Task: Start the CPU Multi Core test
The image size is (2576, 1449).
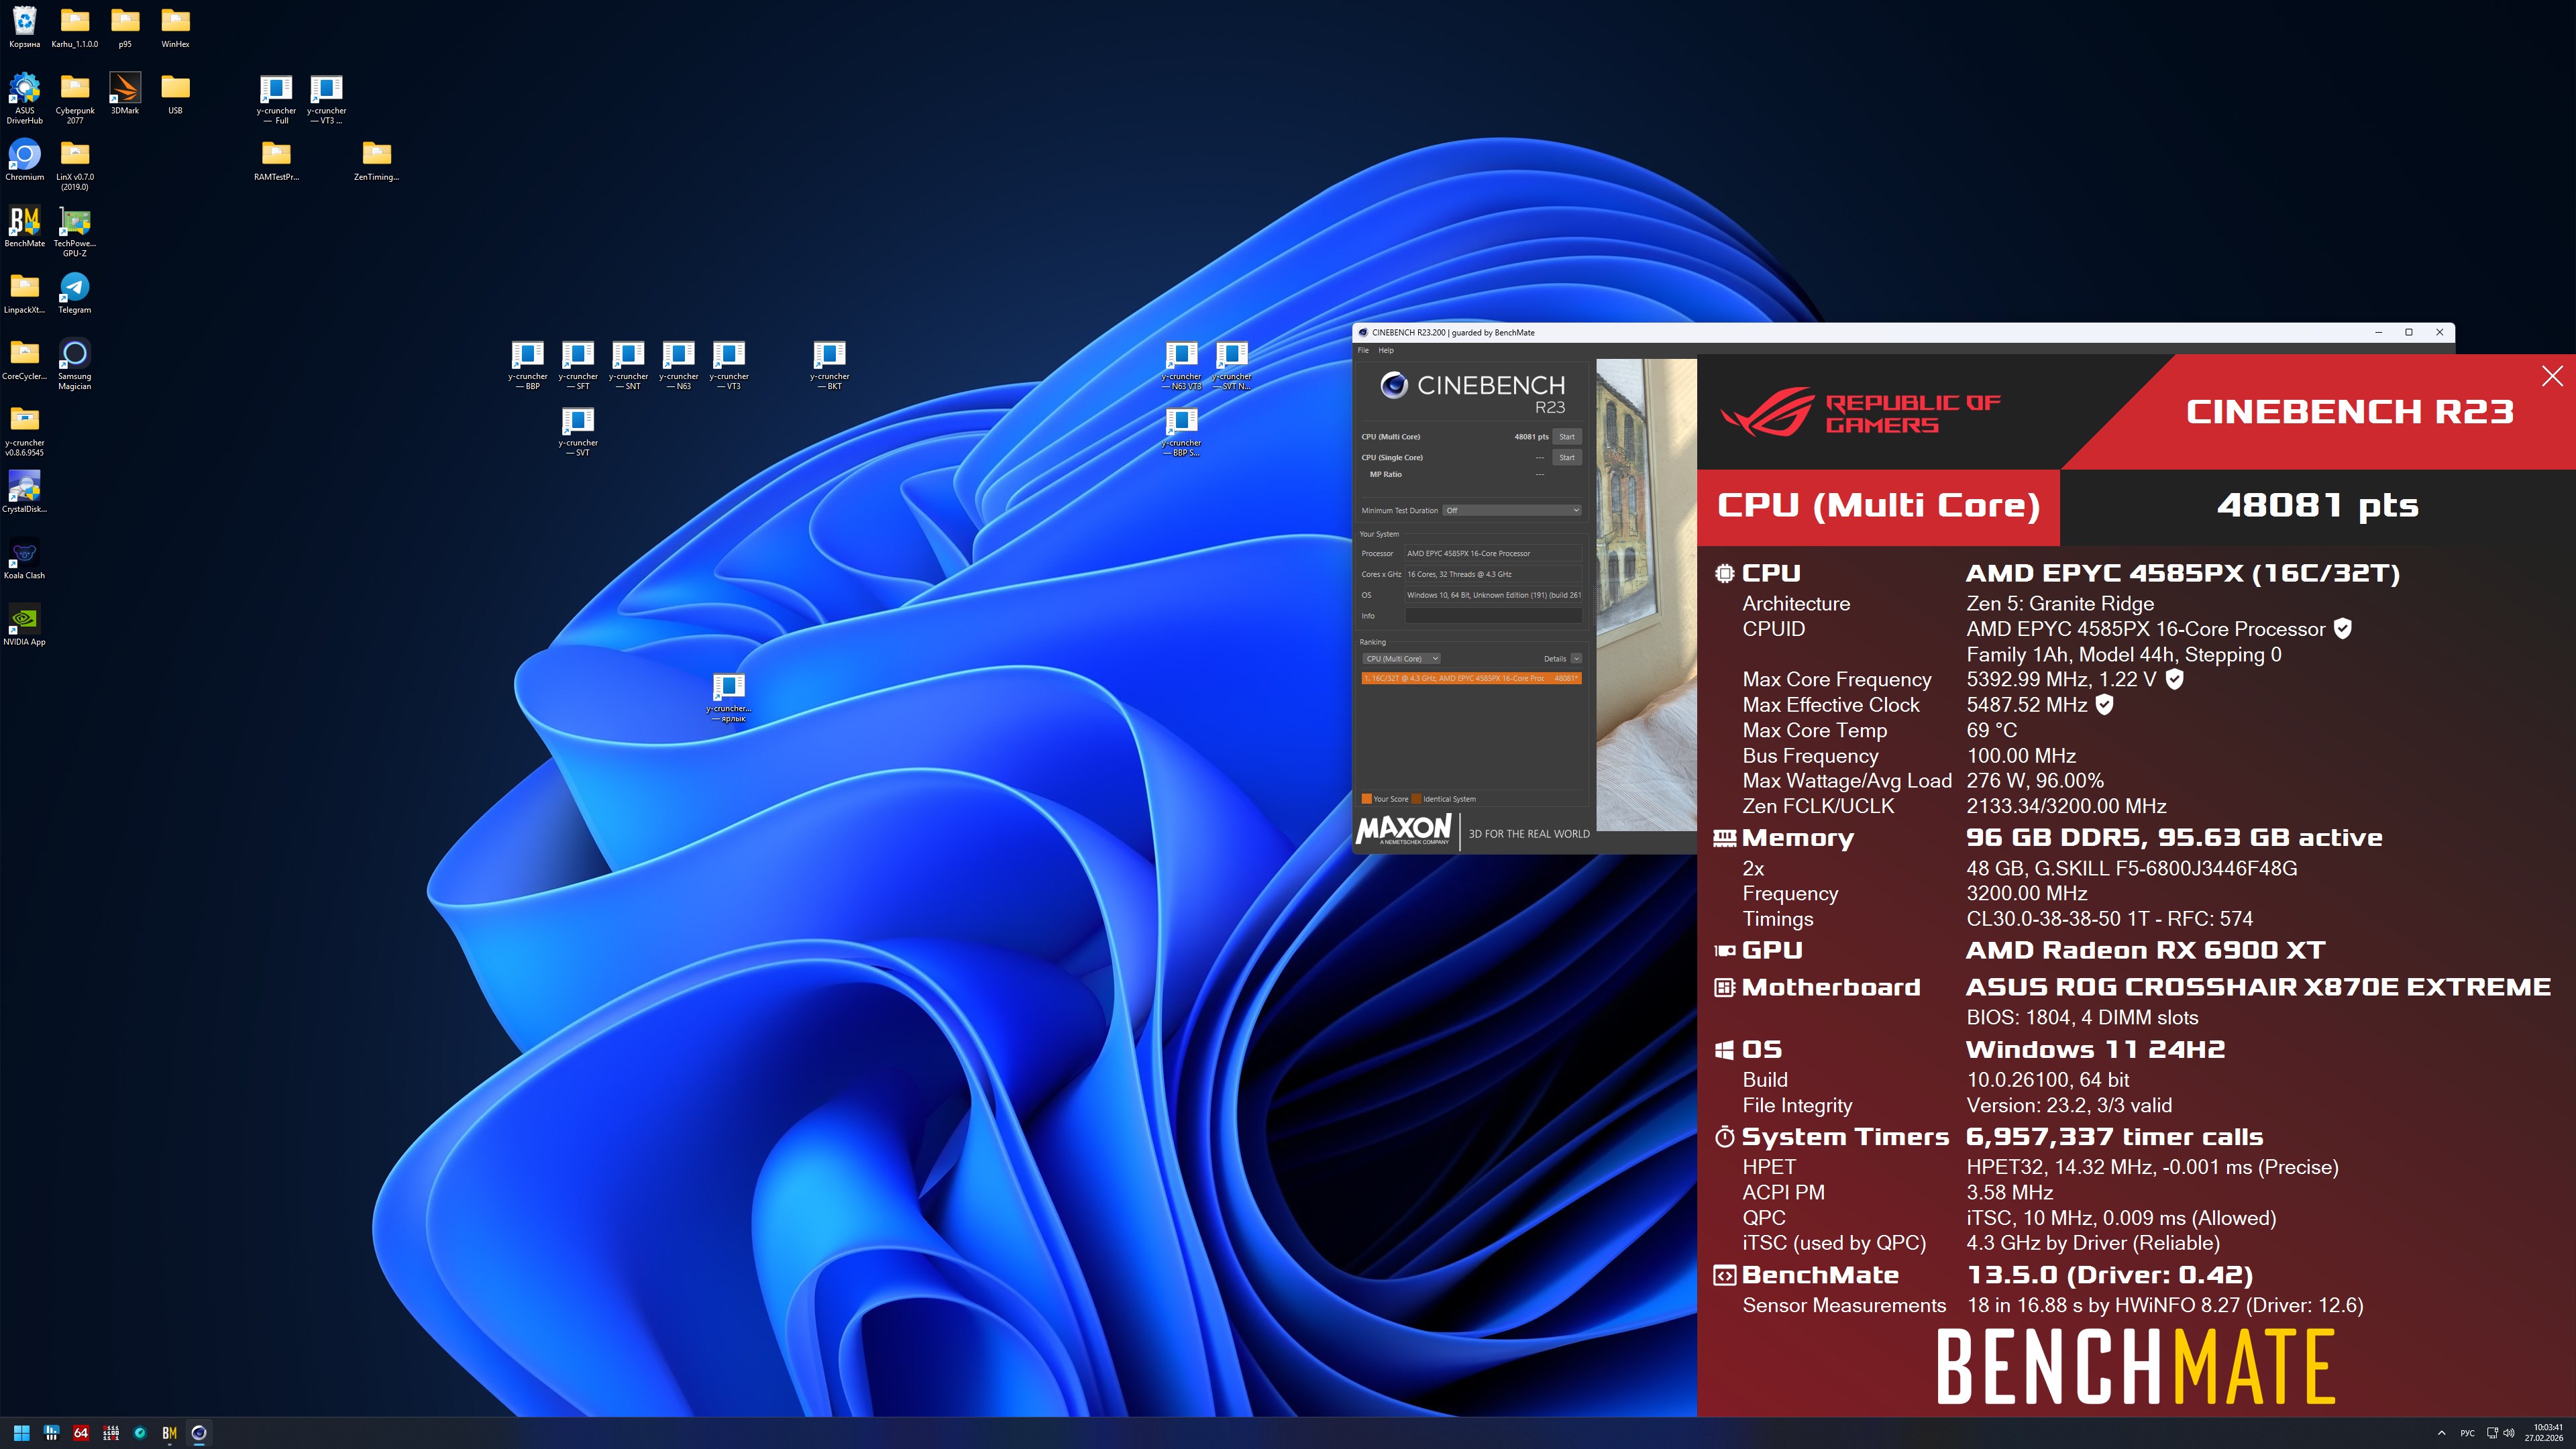Action: pos(1566,437)
